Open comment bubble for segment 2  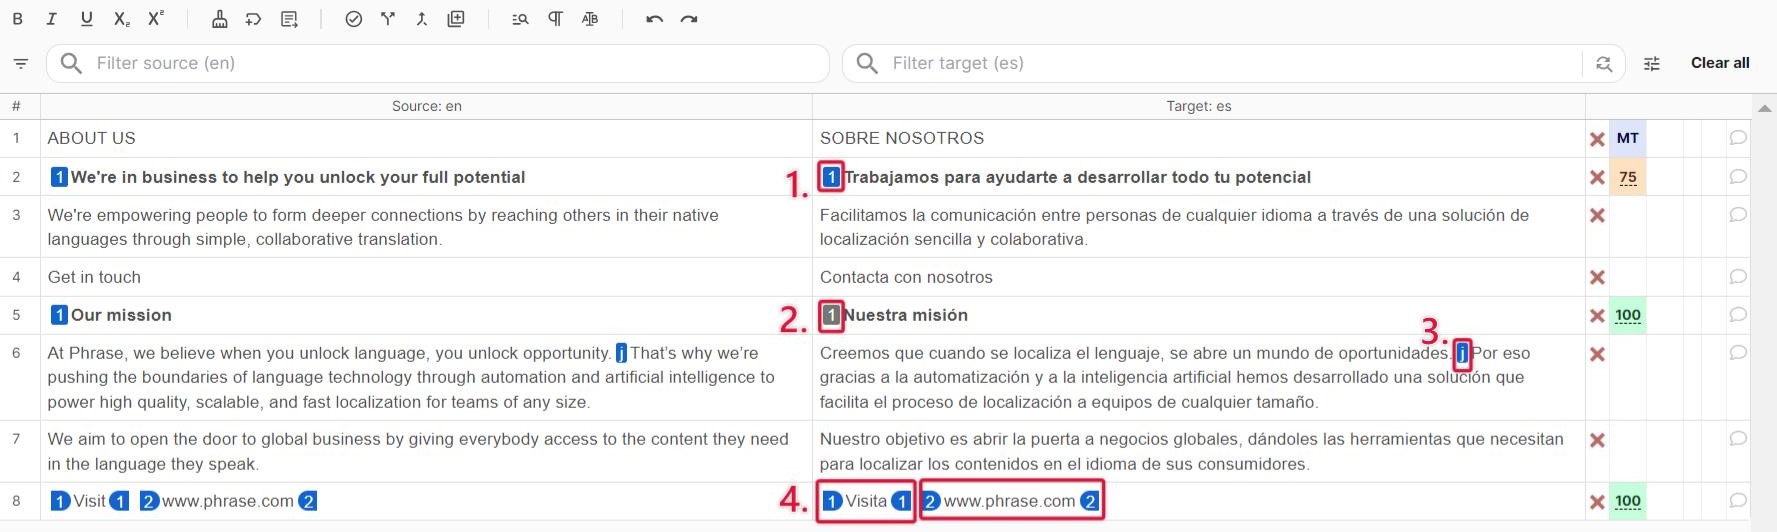click(x=1738, y=177)
